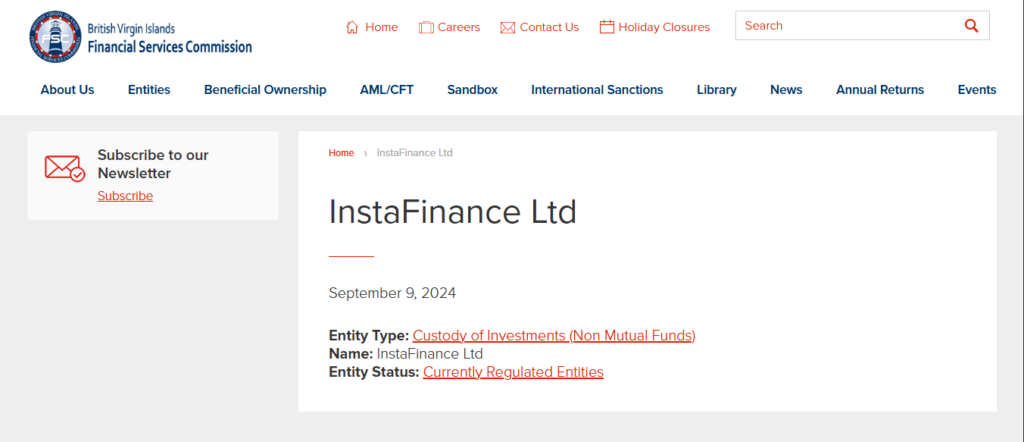
Task: Open the About Us menu
Action: (x=67, y=90)
